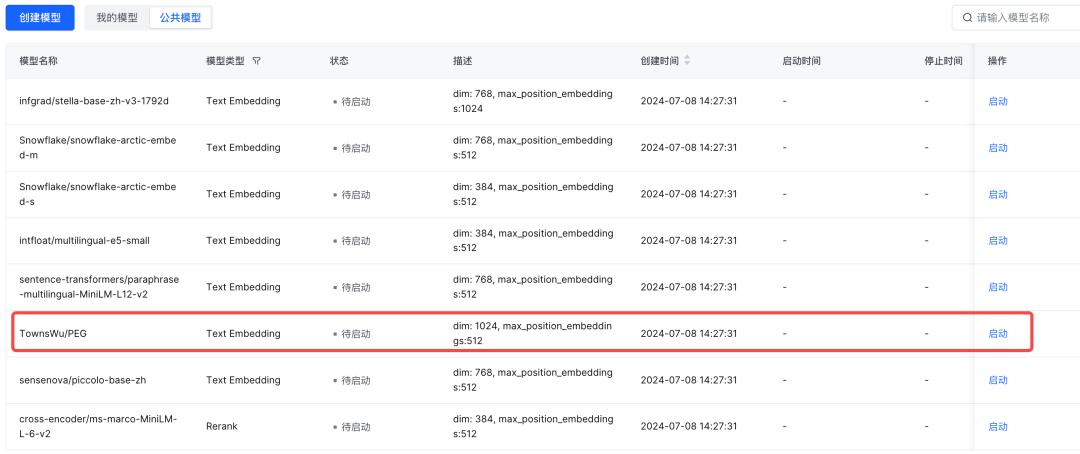Start the TownsWu/PEG model
The height and width of the screenshot is (454, 1080).
tap(998, 334)
